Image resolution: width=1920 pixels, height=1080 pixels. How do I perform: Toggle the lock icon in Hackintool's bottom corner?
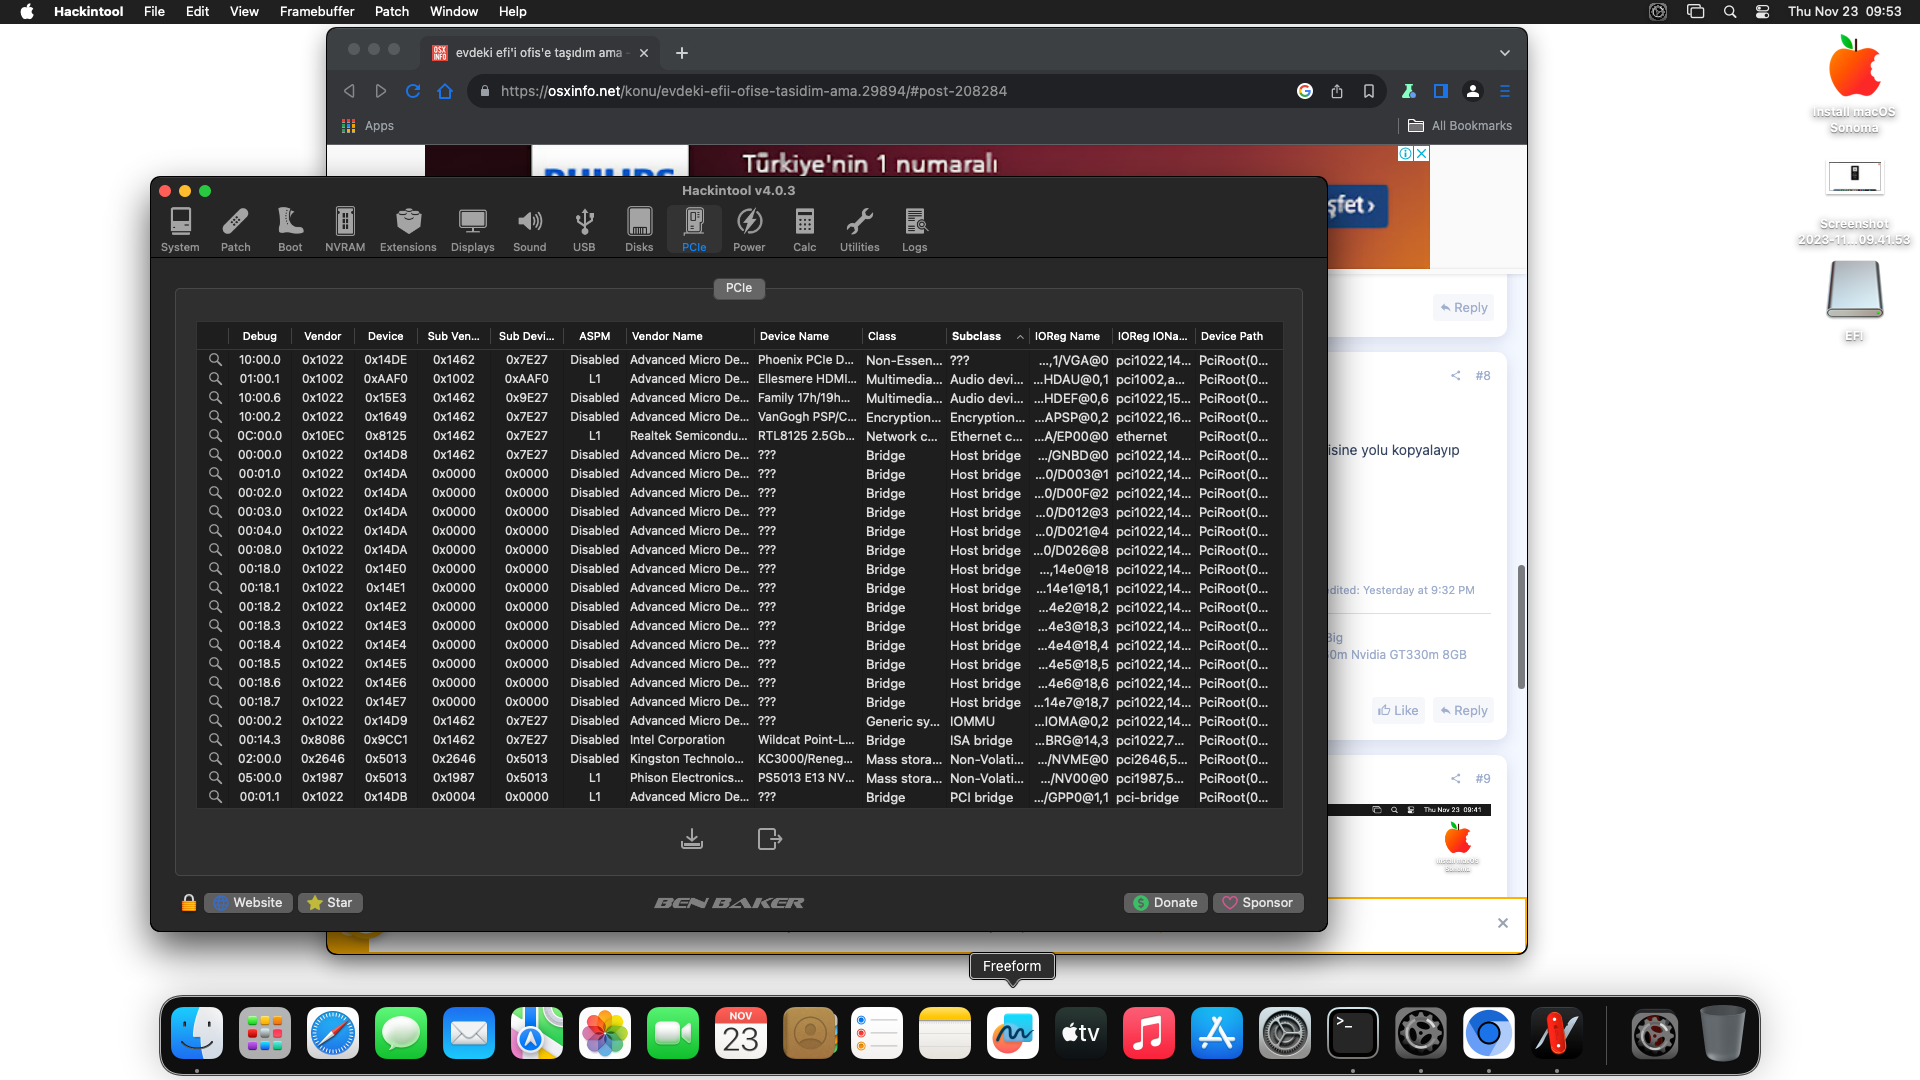(x=188, y=902)
